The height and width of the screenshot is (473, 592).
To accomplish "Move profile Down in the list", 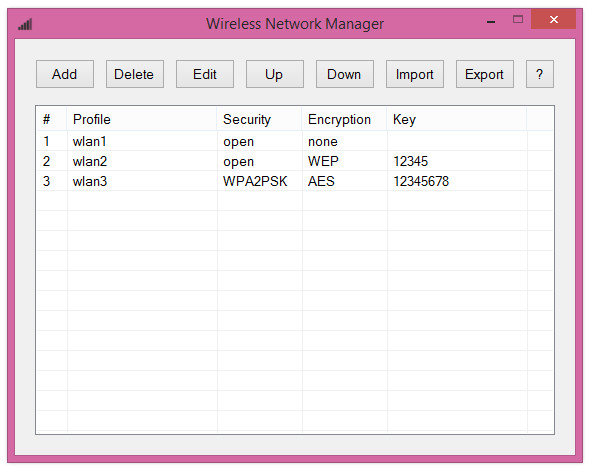I will pos(345,74).
